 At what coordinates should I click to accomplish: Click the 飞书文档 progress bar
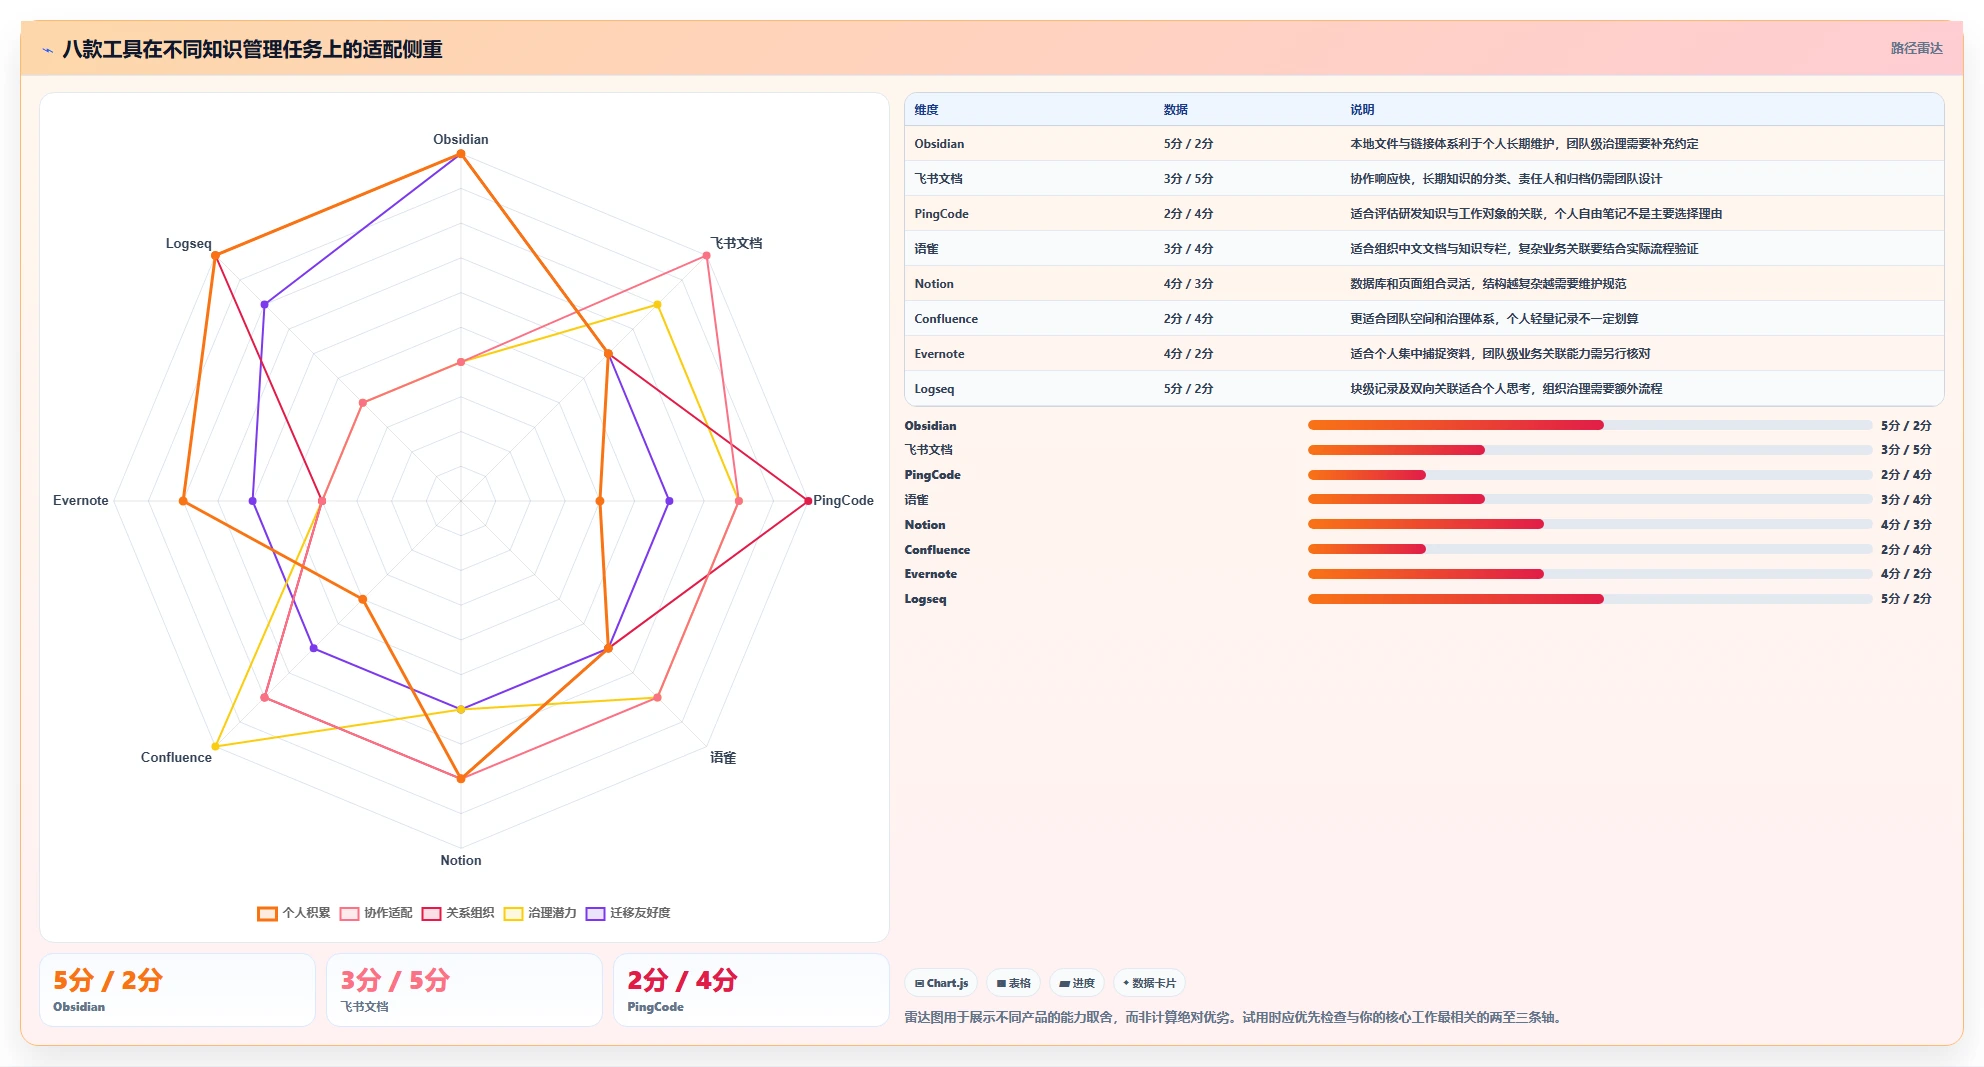tap(1590, 450)
